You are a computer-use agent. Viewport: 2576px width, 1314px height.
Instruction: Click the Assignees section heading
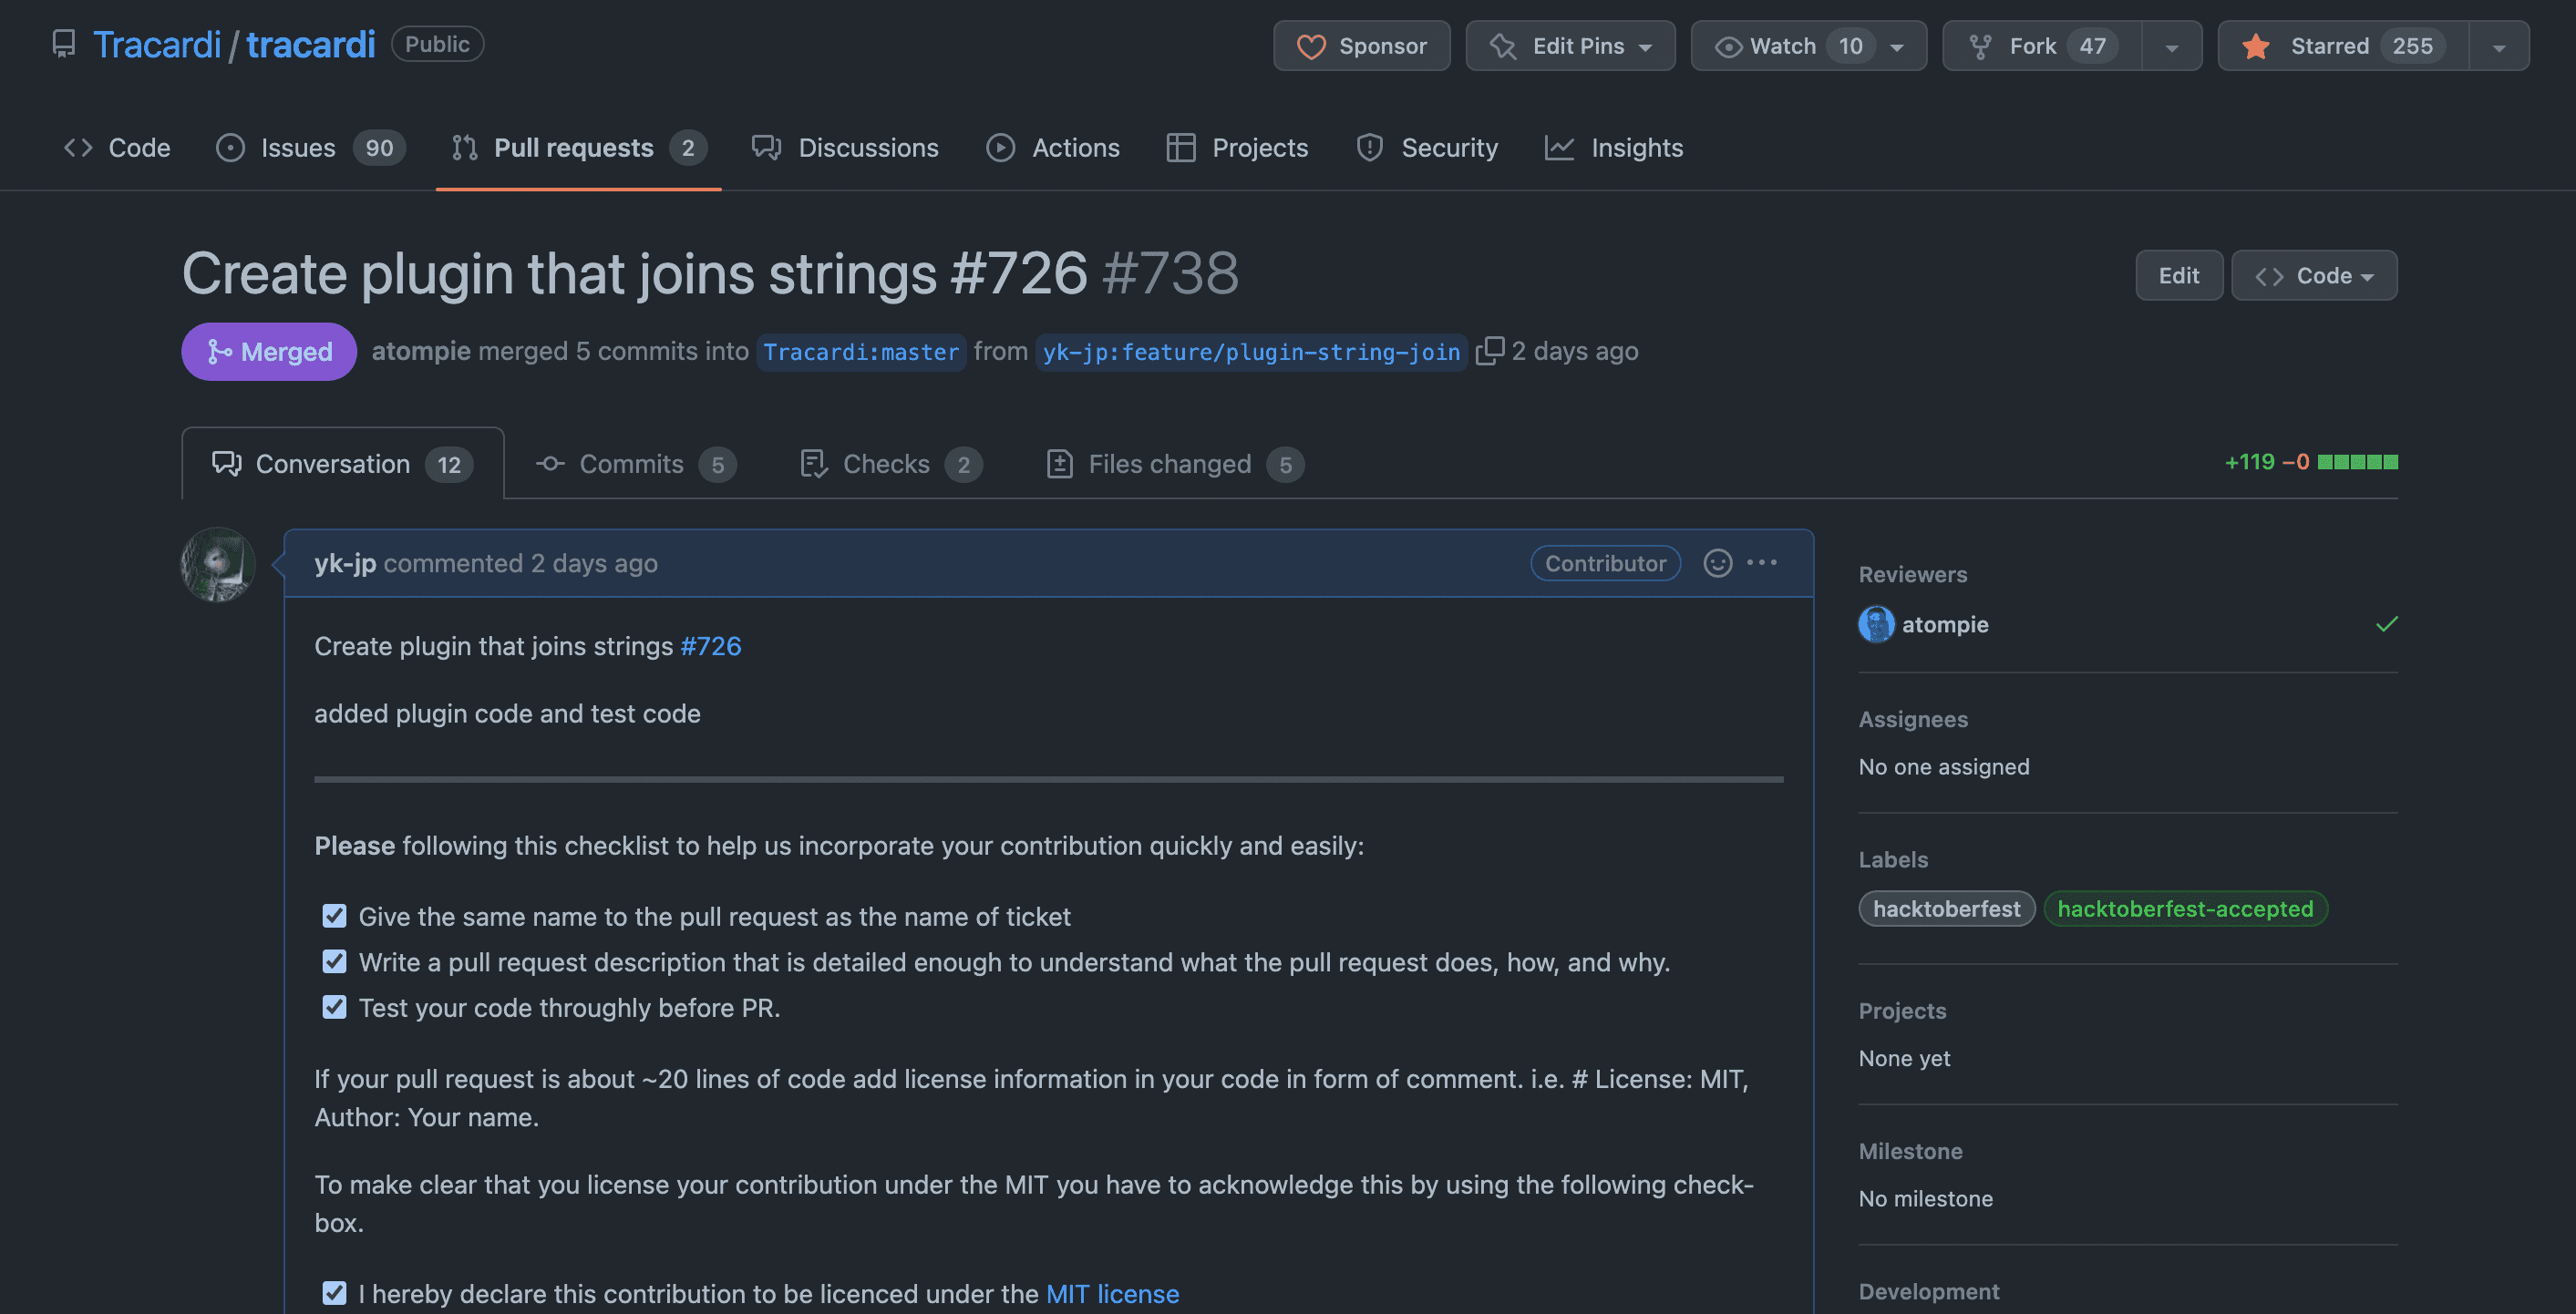[1913, 719]
